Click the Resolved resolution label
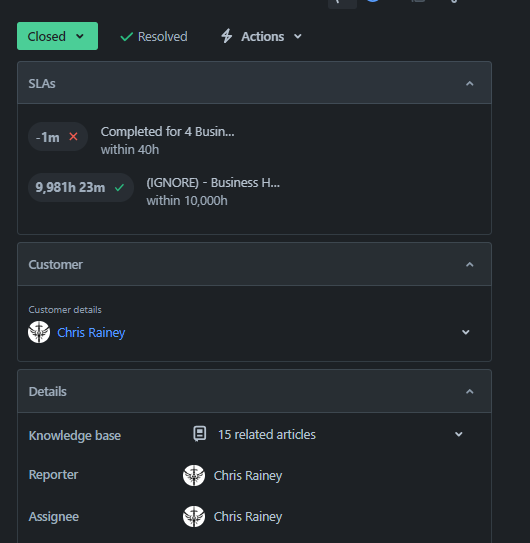 (162, 36)
